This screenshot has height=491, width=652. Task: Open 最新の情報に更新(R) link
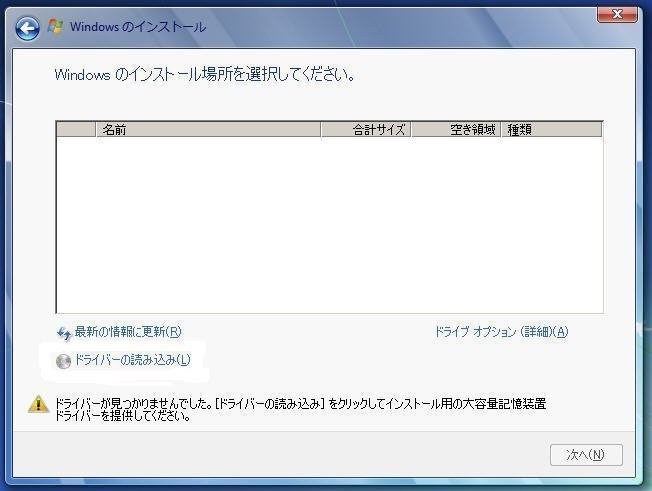[128, 332]
